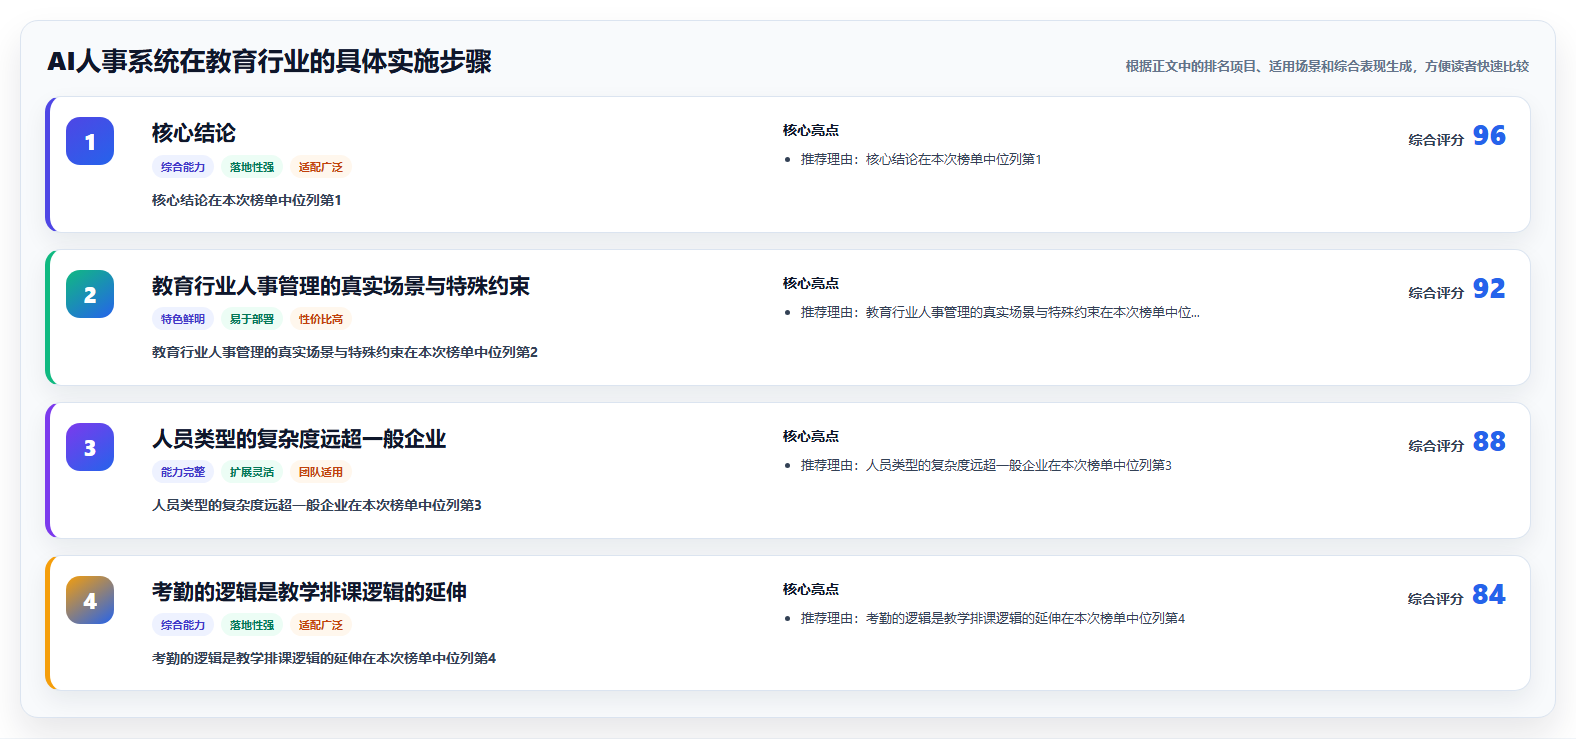Click the score value 88
The width and height of the screenshot is (1576, 739).
[x=1489, y=442]
